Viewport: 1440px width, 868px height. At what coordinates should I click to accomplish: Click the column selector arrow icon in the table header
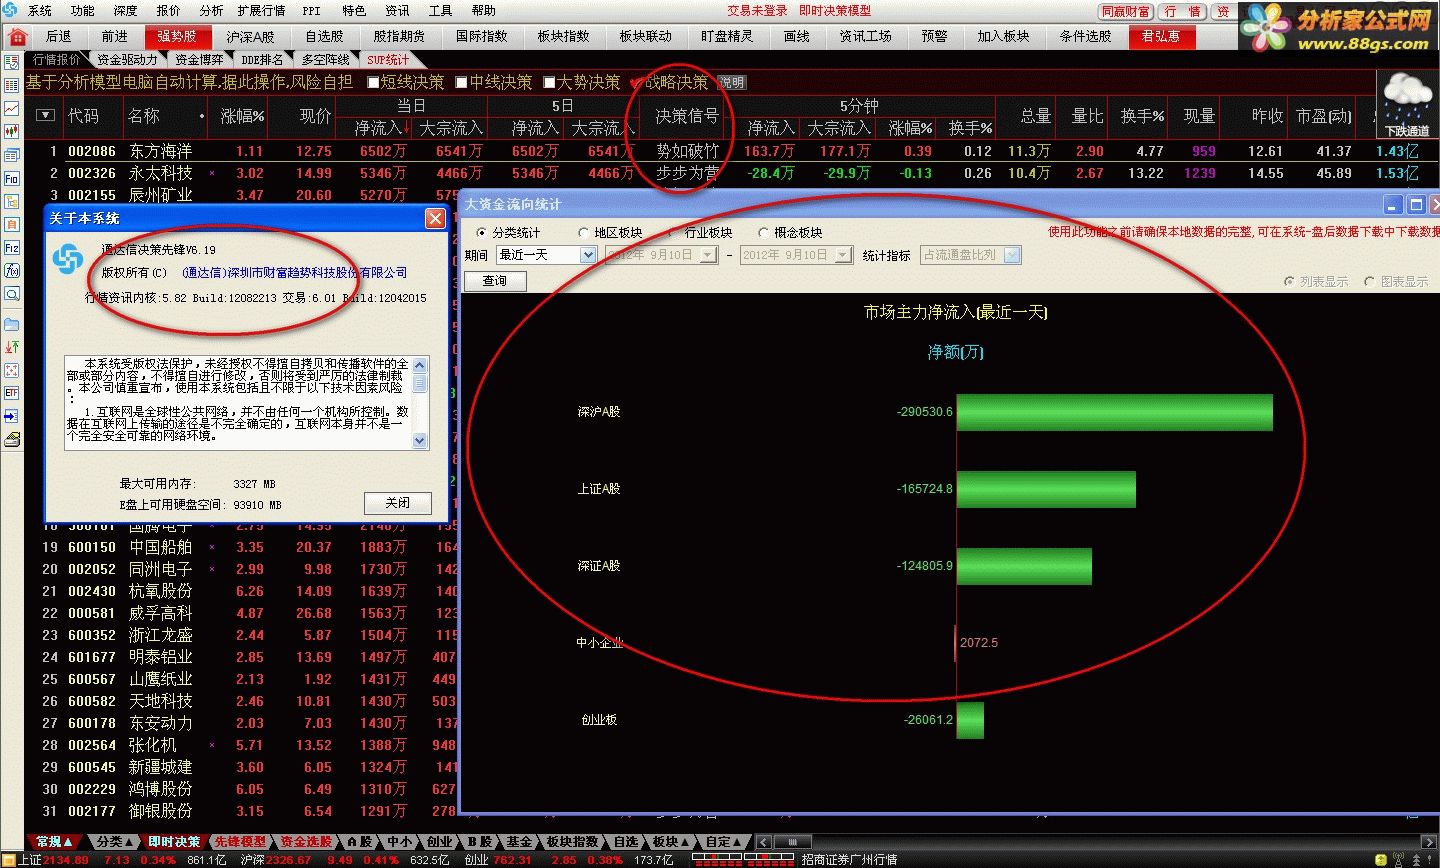coord(44,116)
